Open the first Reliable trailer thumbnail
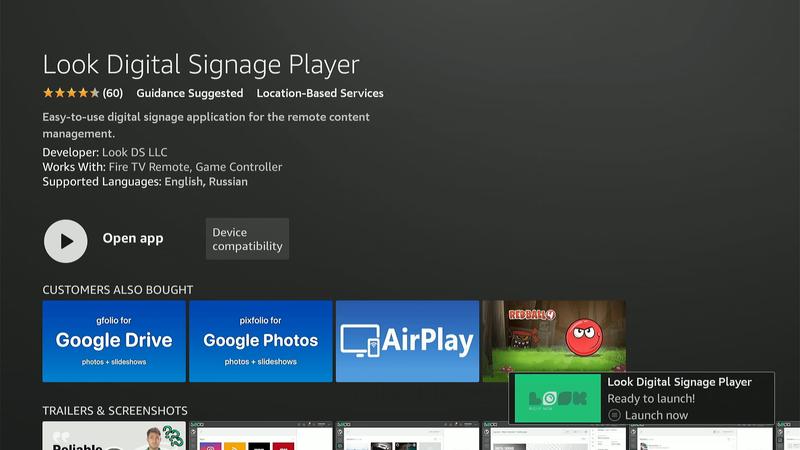This screenshot has width=800, height=450. (x=114, y=436)
